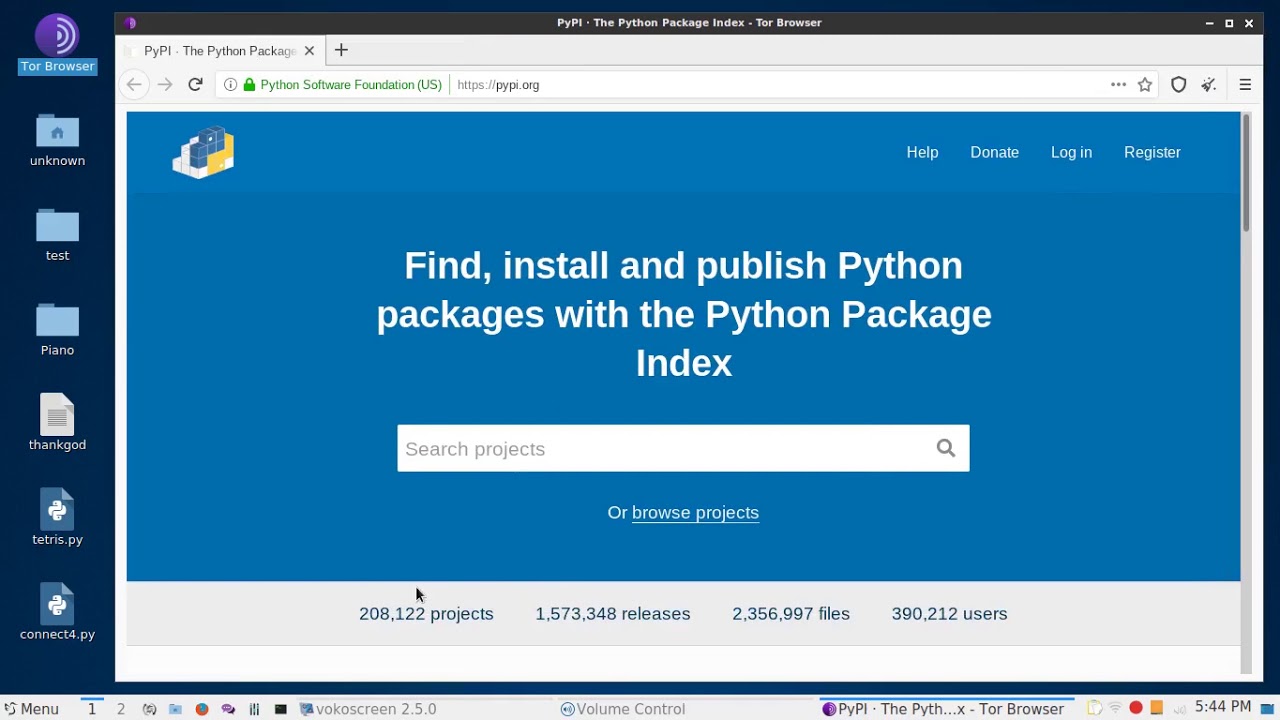The width and height of the screenshot is (1280, 720).
Task: Click the 5:44 PM clock
Action: pyautogui.click(x=1222, y=707)
